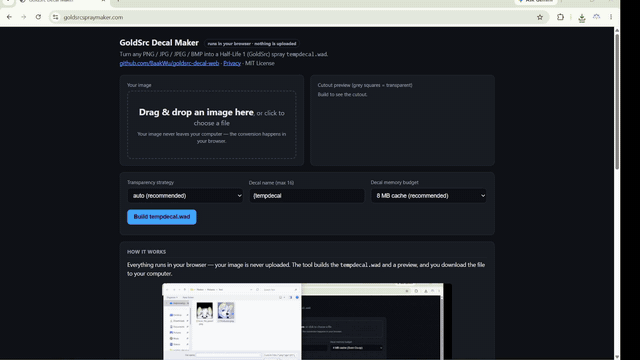Viewport: 640px width, 360px height.
Task: Click the 'Build to see the cutout.' text
Action: [342, 94]
